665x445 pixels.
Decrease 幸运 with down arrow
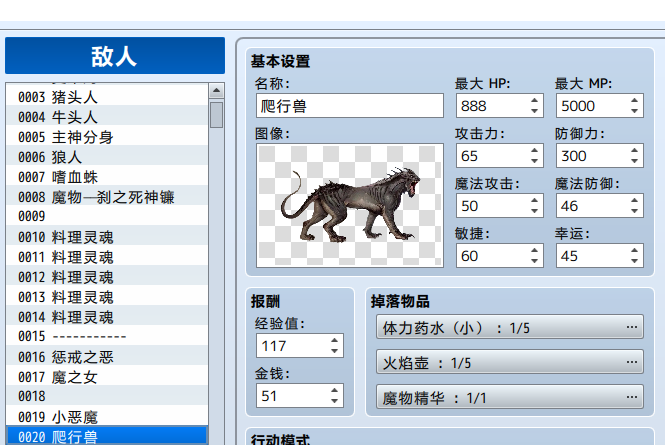[634, 261]
